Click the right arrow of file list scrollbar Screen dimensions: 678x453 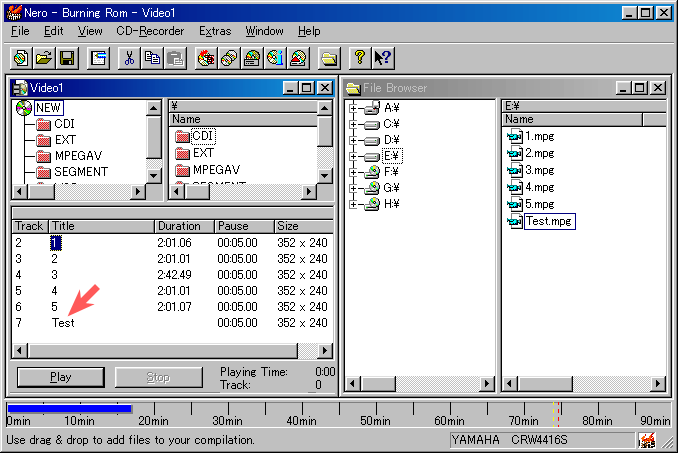point(658,383)
